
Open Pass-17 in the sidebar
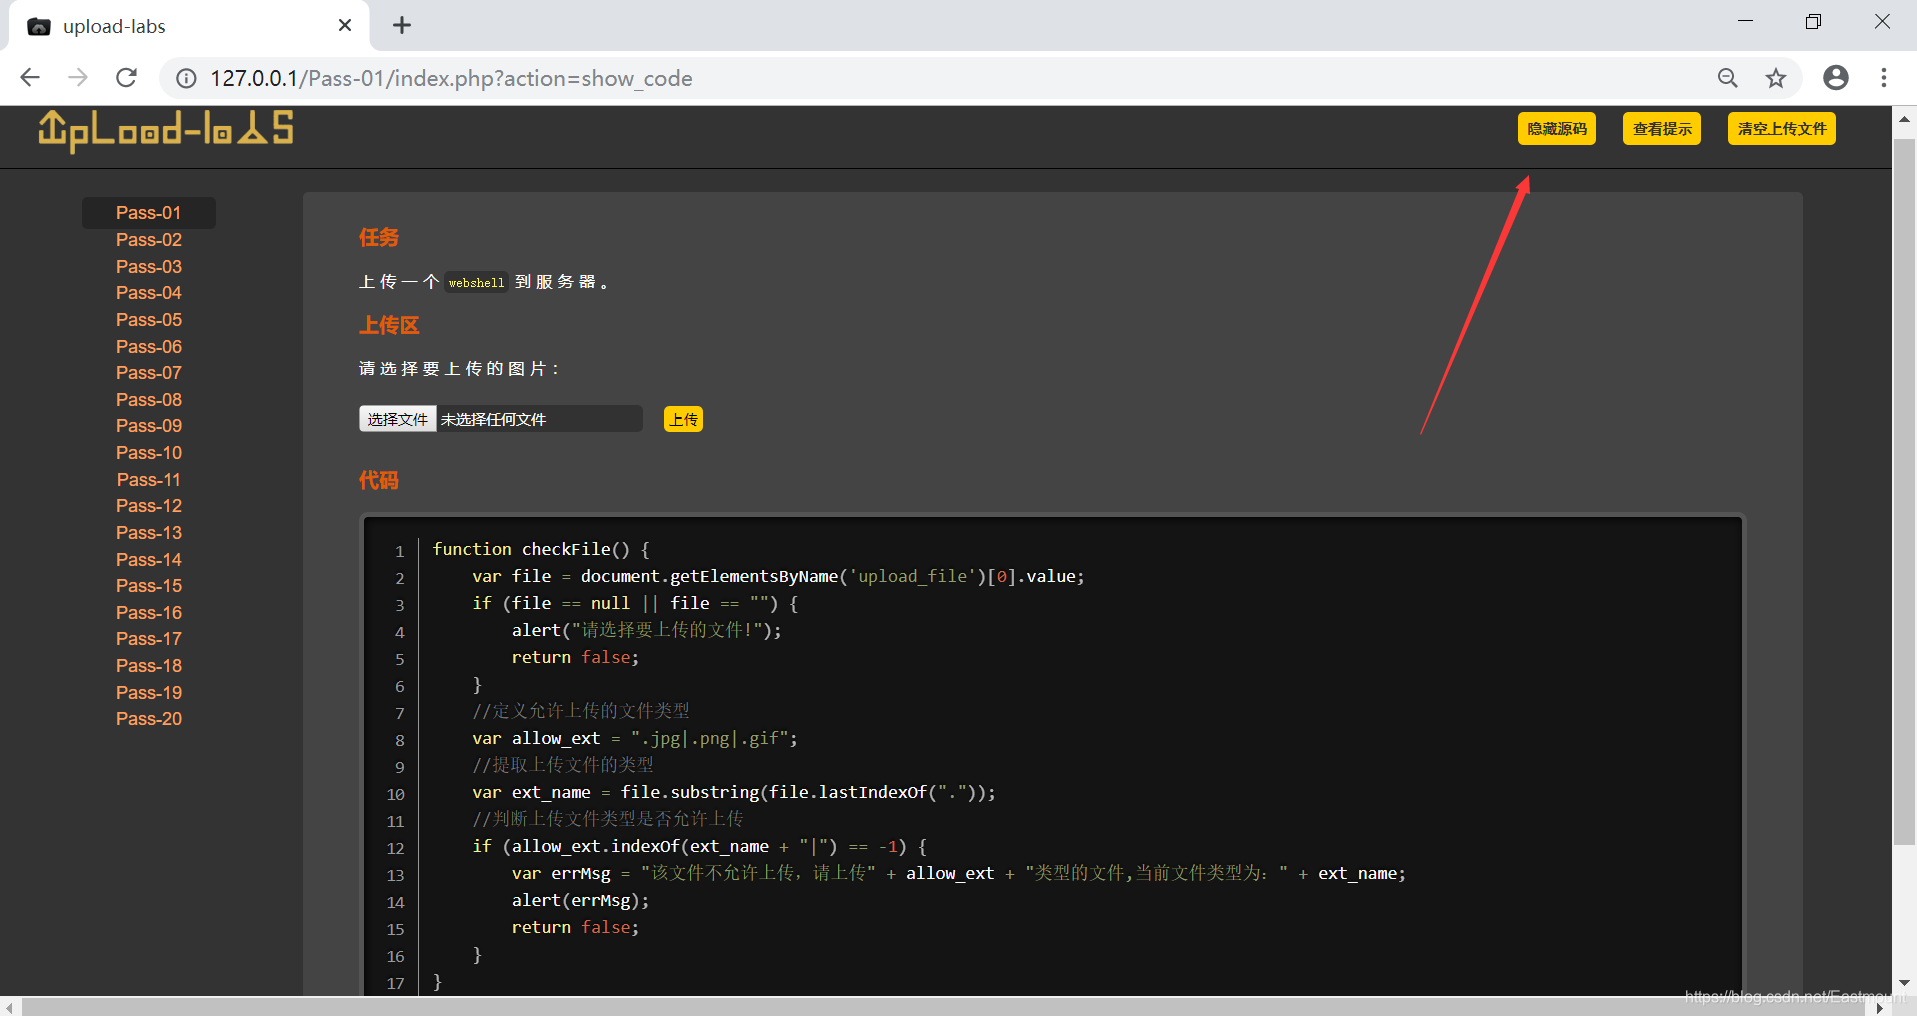click(x=149, y=639)
